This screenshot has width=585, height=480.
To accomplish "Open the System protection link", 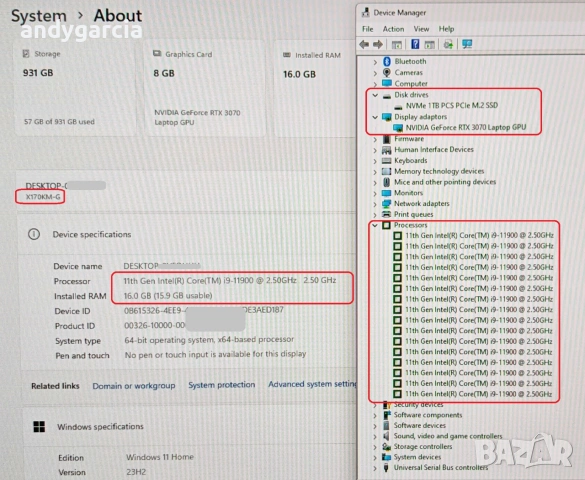I will 222,385.
